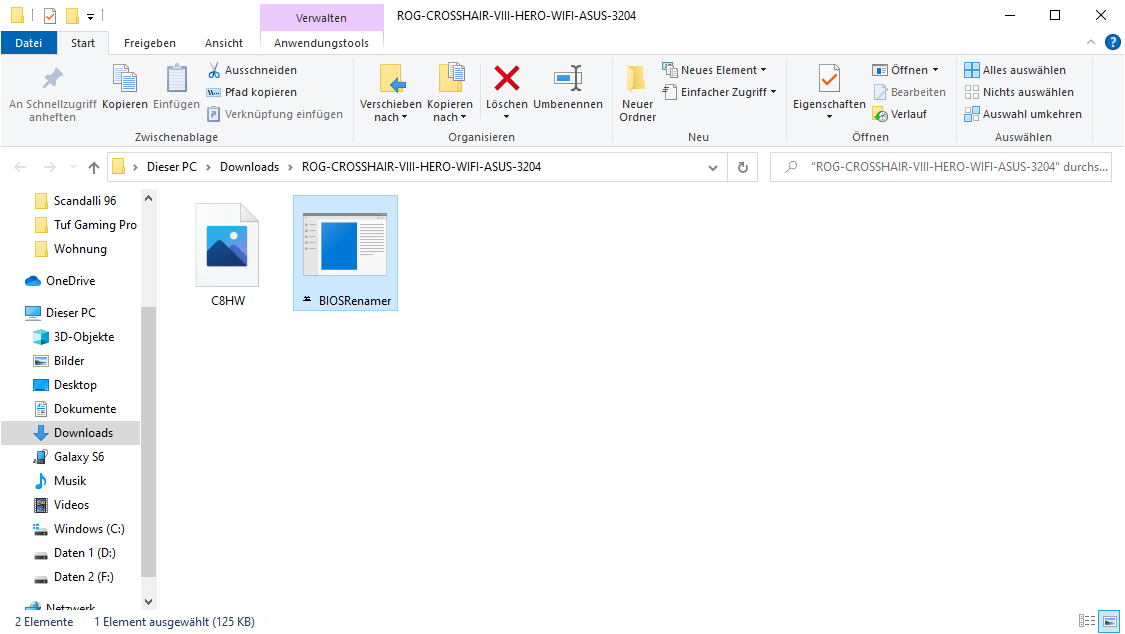Open recent locations dropdown arrow
1125x634 pixels.
point(73,167)
